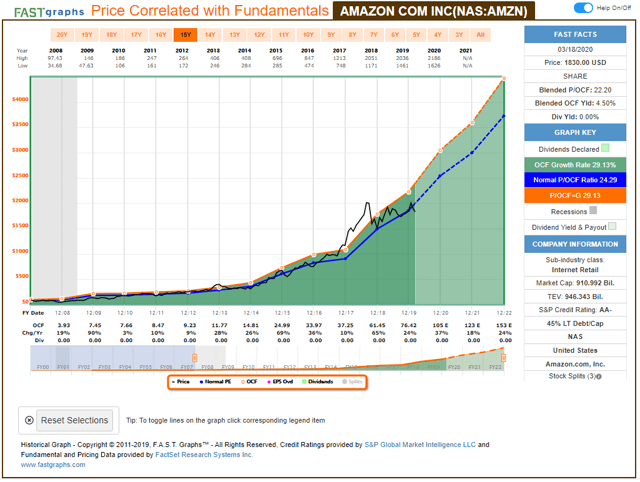Click the 2019 OCF value 76.42
The image size is (640, 482).
[409, 325]
